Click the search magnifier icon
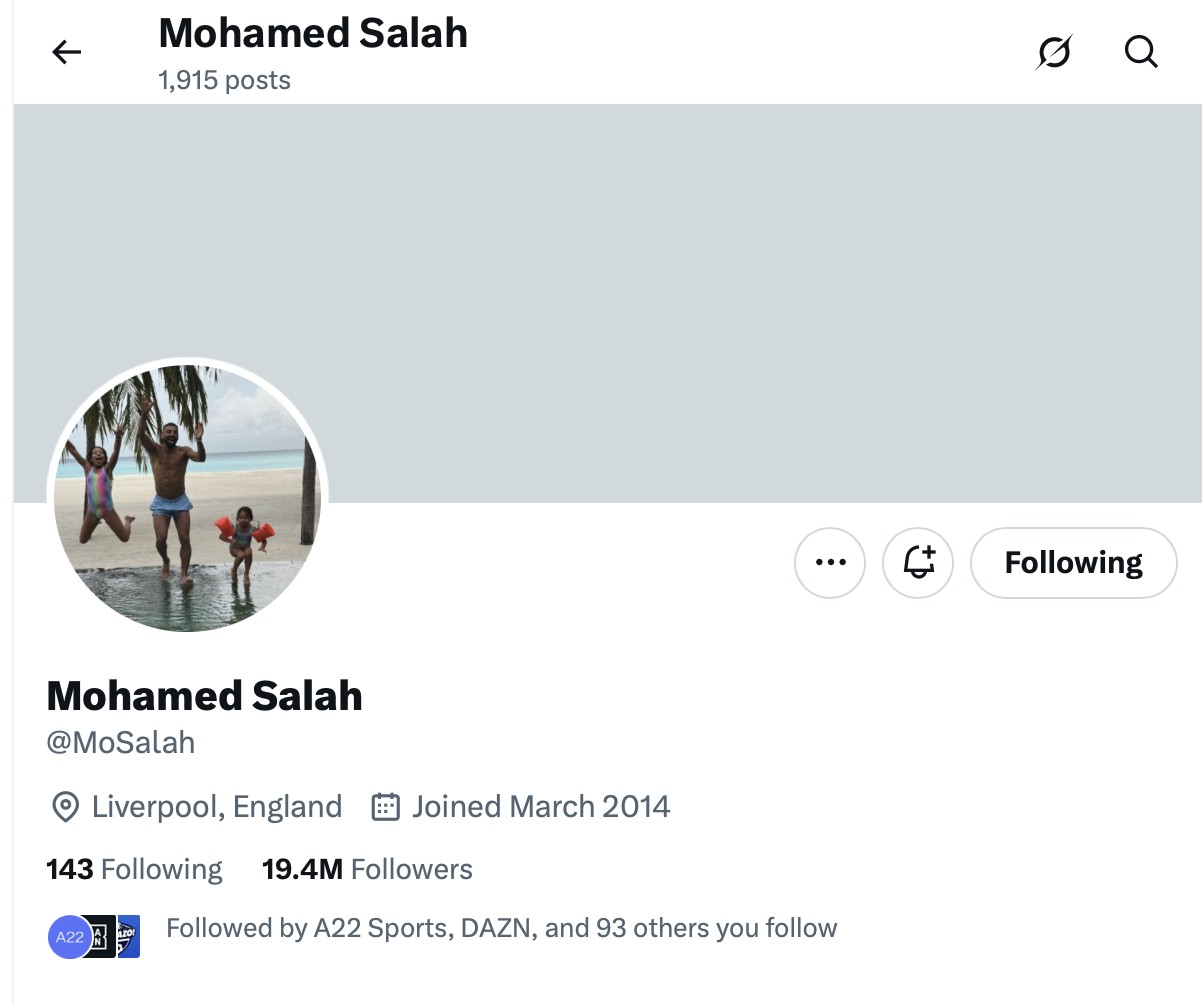1202x1005 pixels. coord(1141,52)
